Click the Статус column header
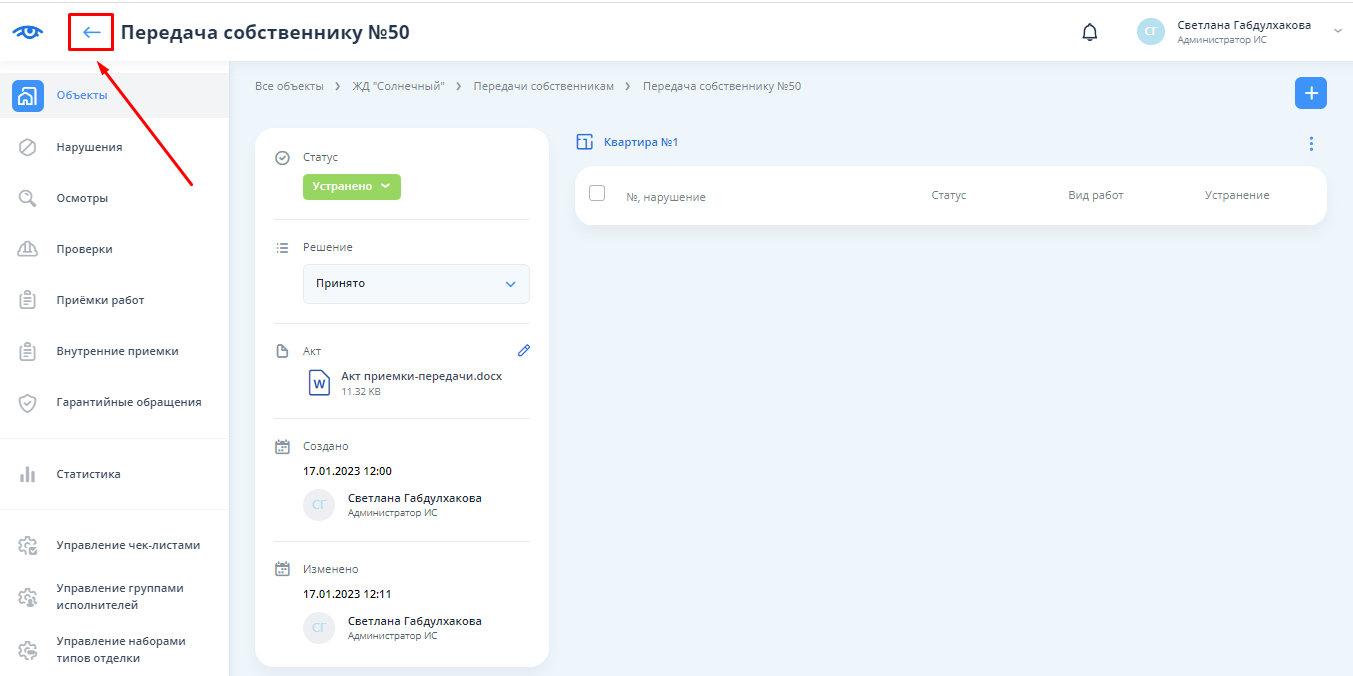 point(948,195)
